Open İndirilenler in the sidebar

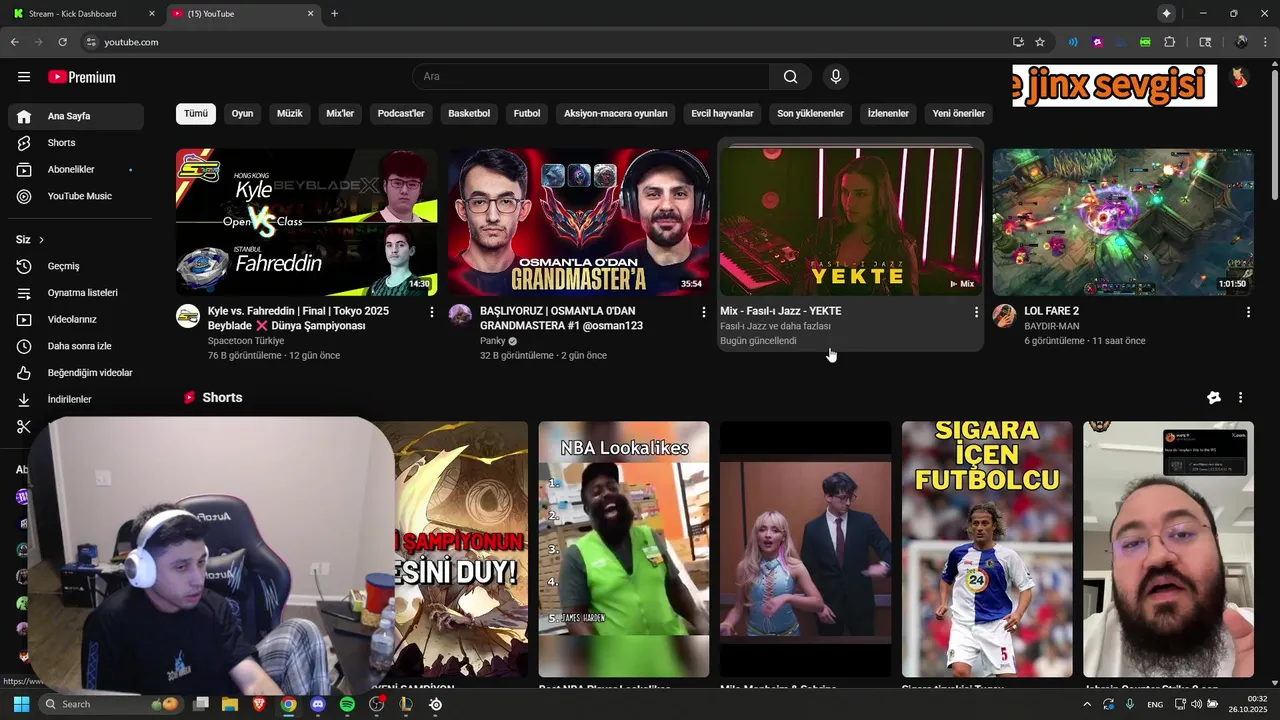coord(76,399)
